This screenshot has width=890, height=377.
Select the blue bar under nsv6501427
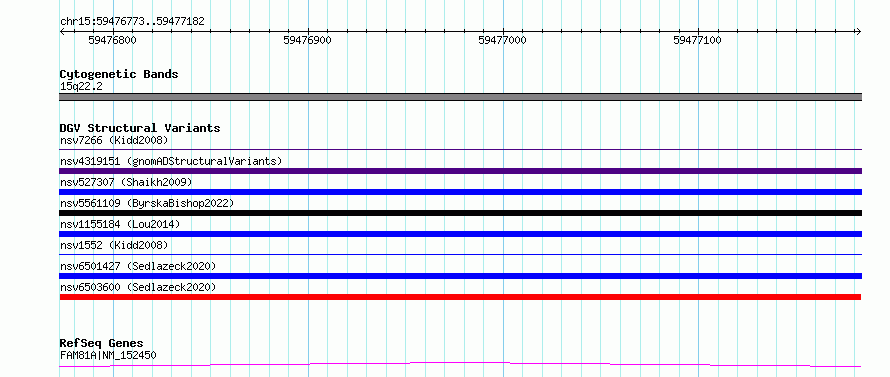pyautogui.click(x=460, y=276)
